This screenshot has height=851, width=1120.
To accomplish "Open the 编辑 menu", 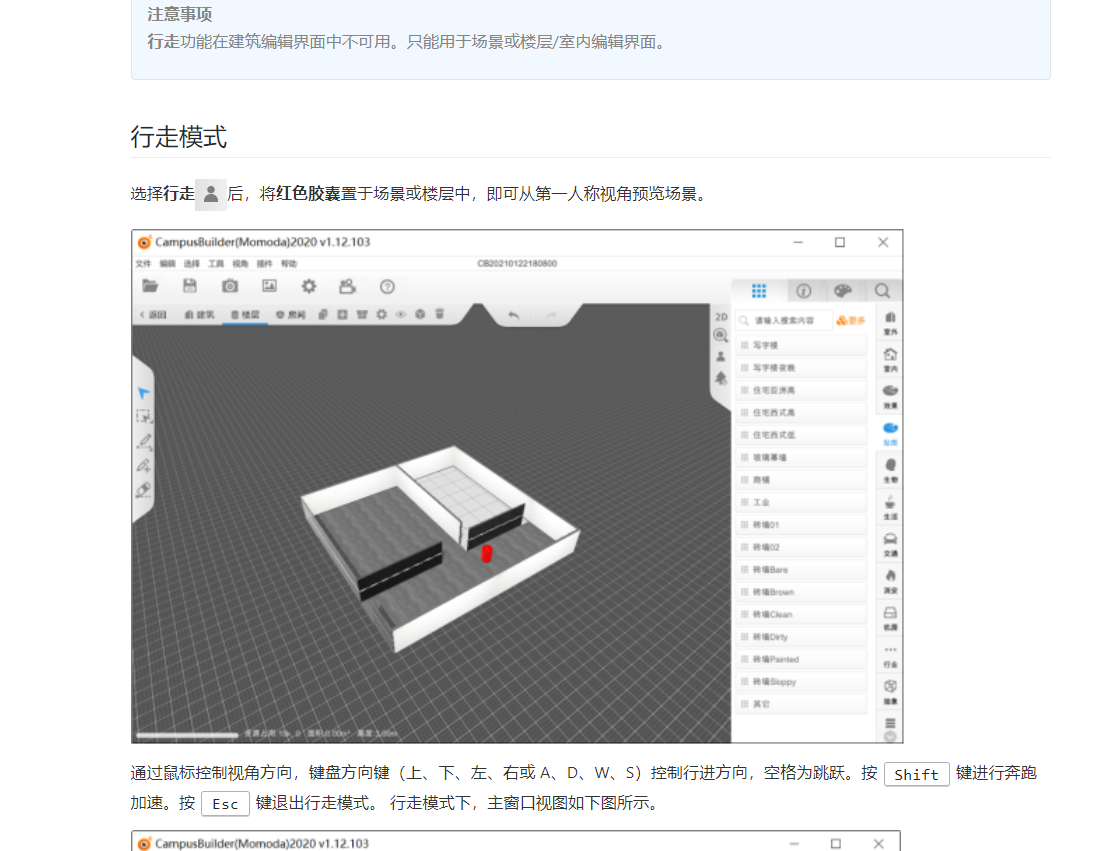I will pos(168,264).
